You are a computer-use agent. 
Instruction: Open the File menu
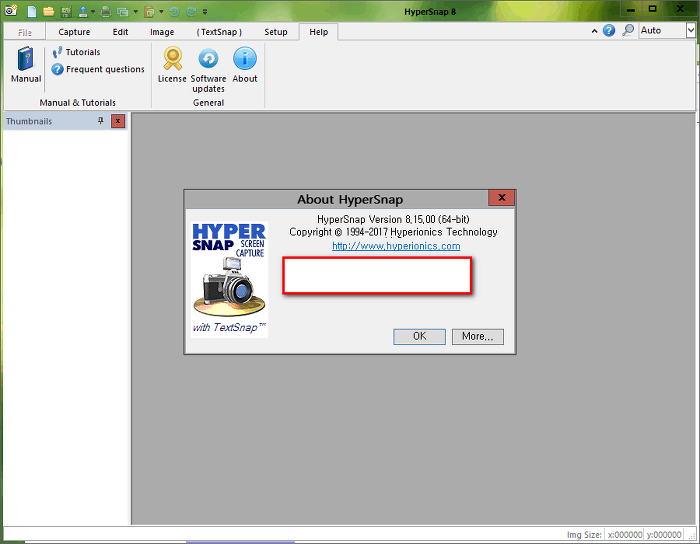(x=25, y=32)
